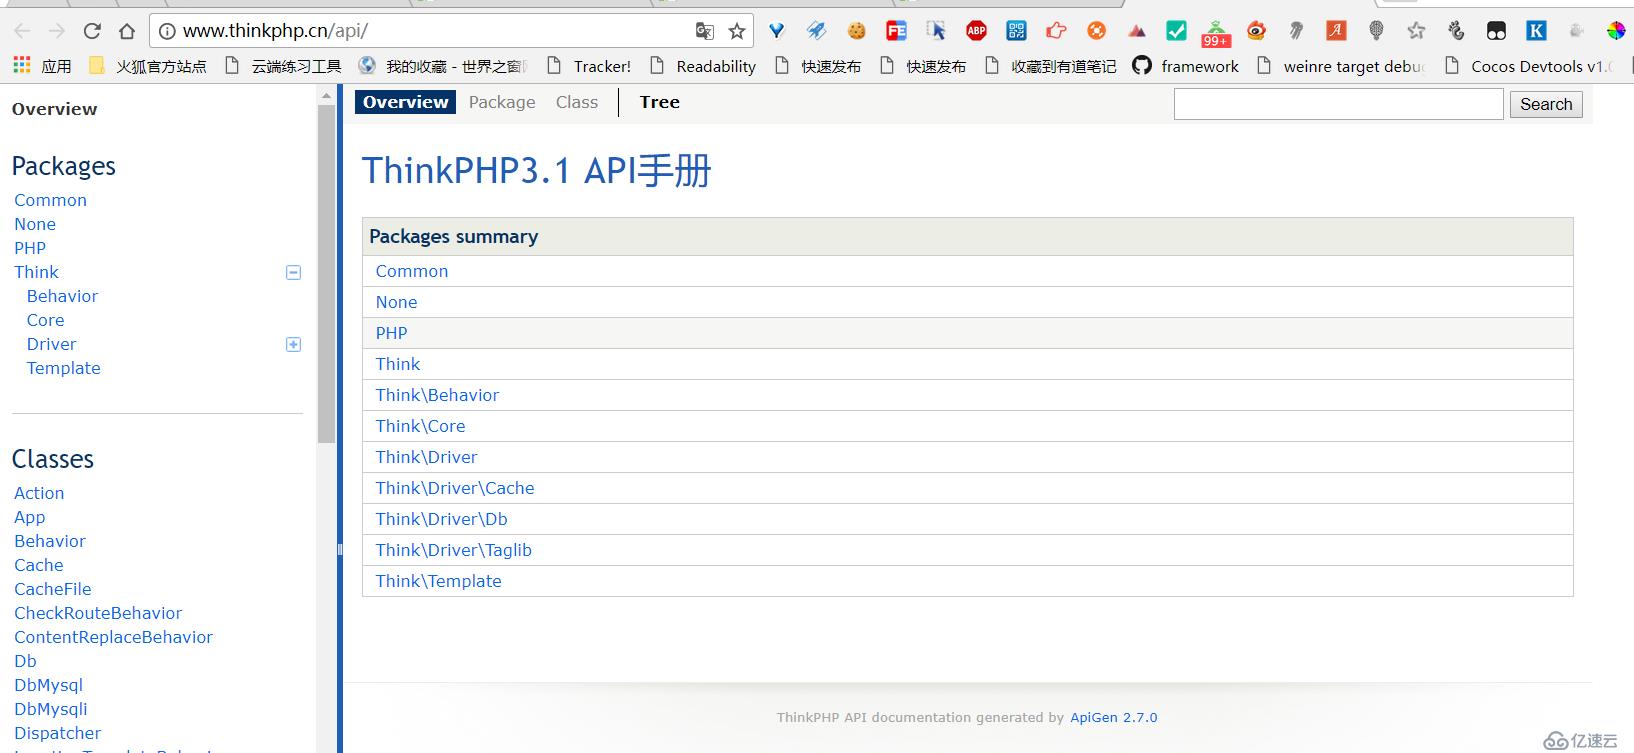
Task: Open the CheckRouteBehavior class link
Action: click(98, 613)
